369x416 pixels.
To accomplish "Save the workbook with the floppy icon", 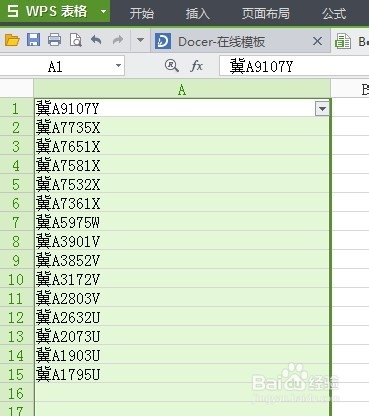I will tap(33, 40).
